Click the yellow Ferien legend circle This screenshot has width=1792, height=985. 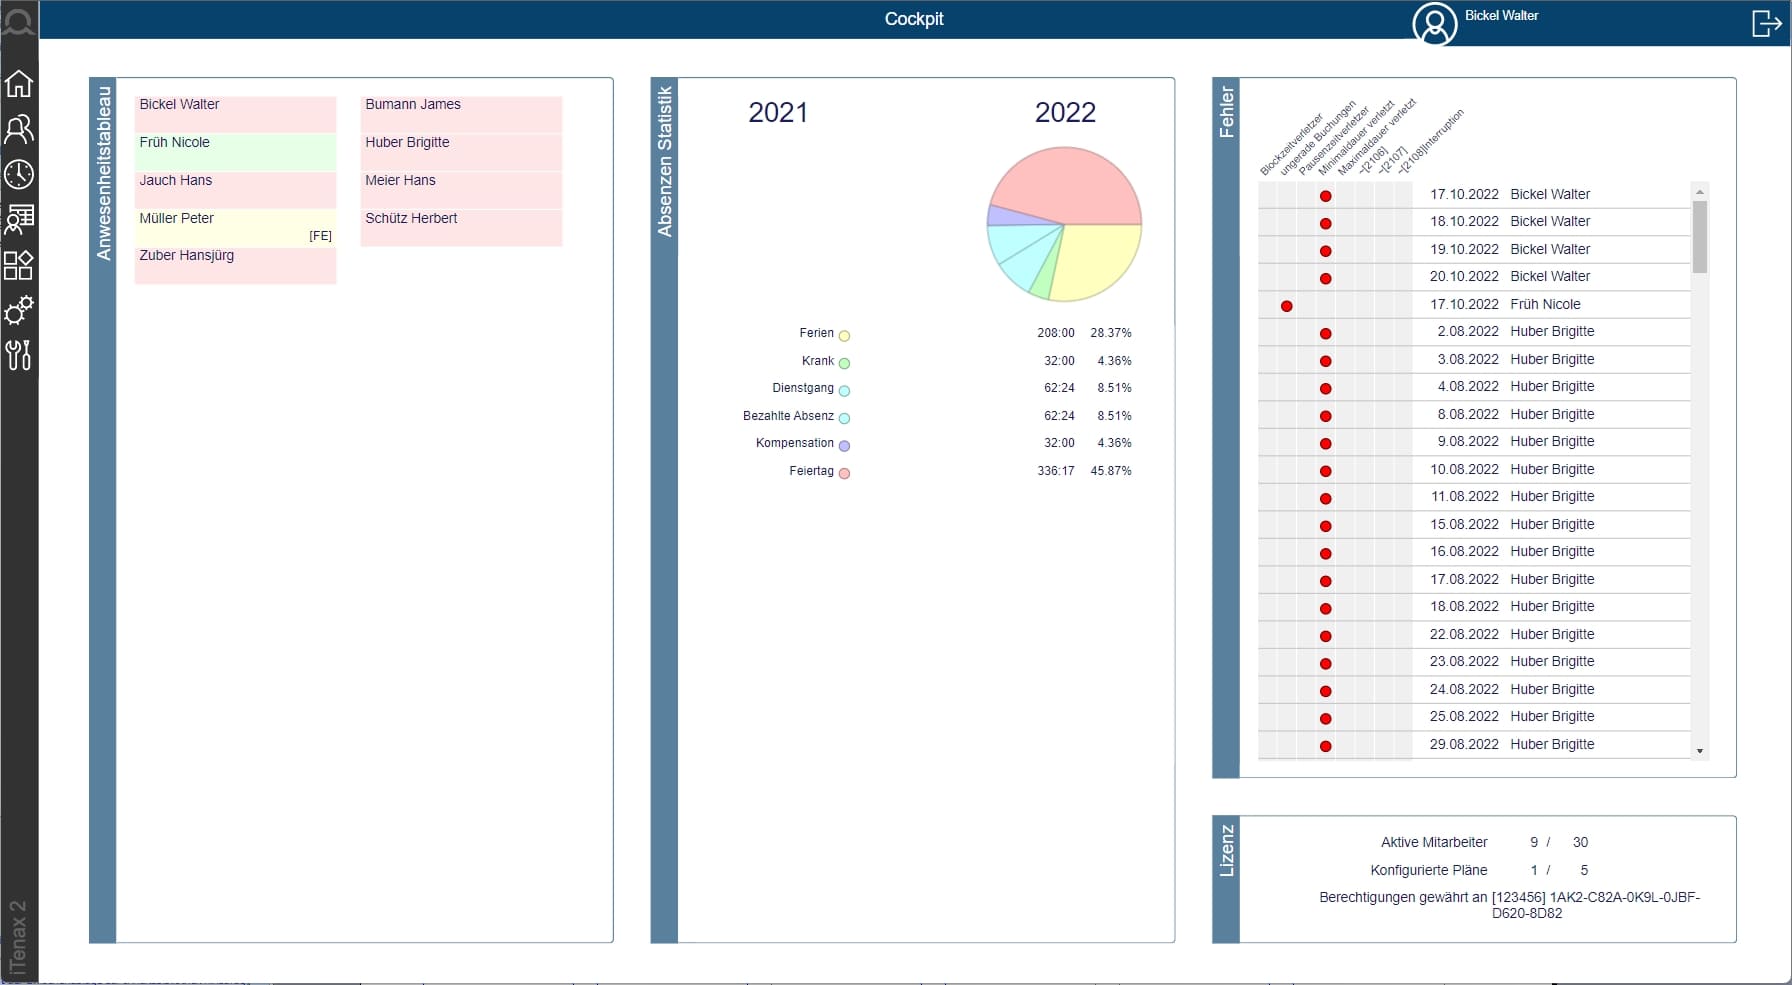tap(844, 336)
